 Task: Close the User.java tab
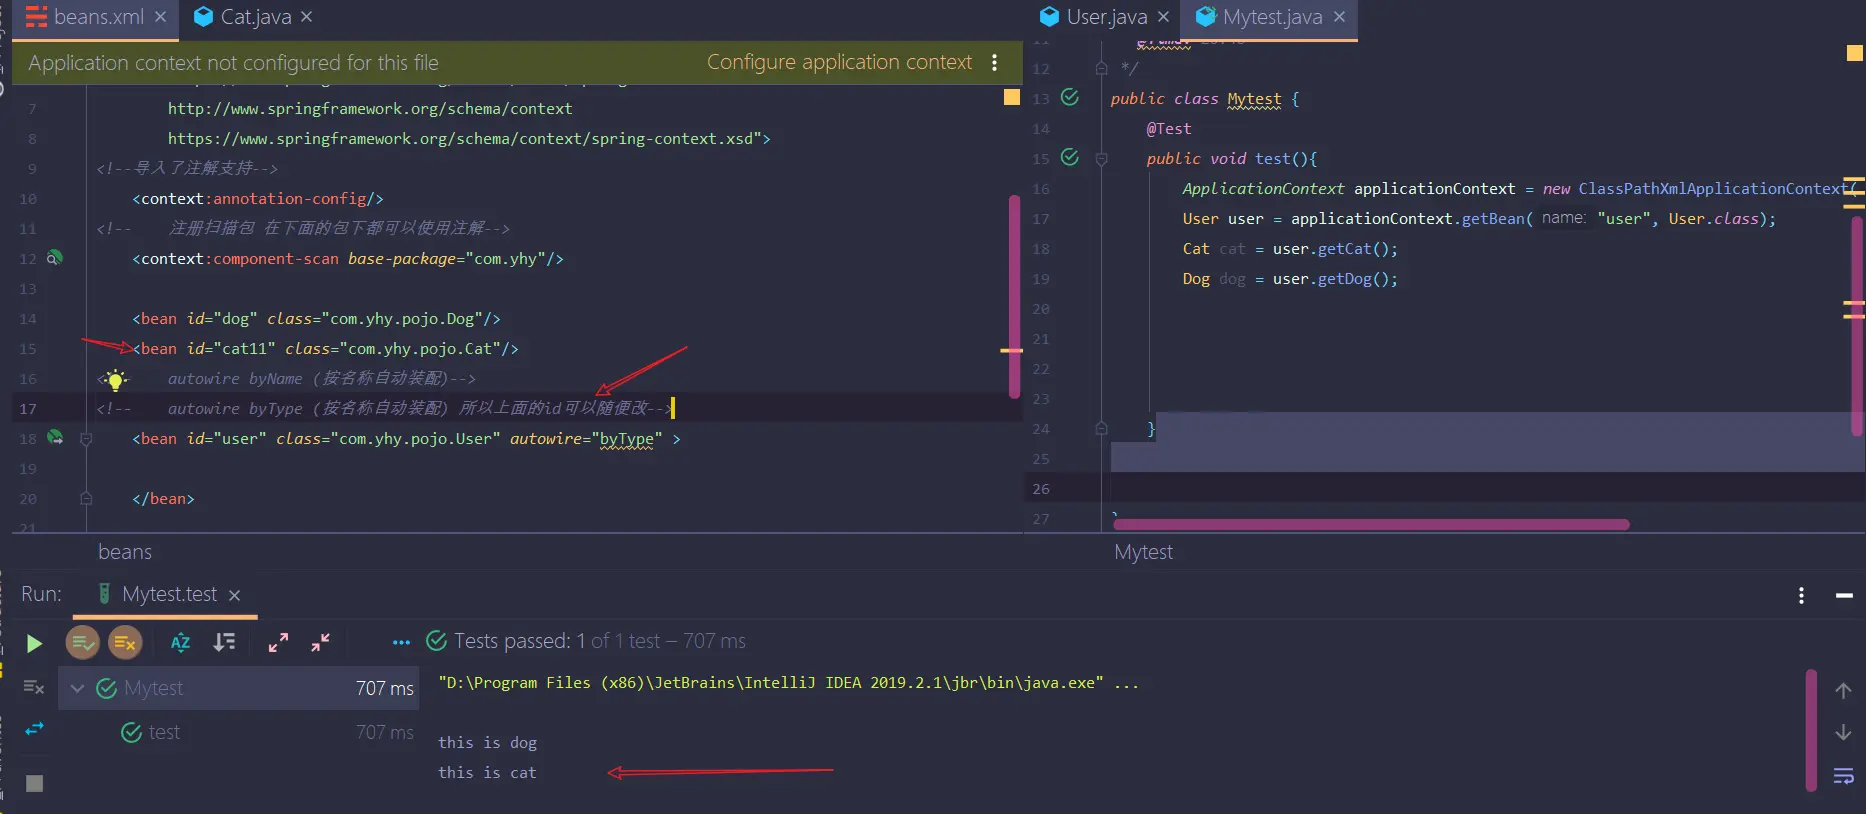pos(1163,17)
